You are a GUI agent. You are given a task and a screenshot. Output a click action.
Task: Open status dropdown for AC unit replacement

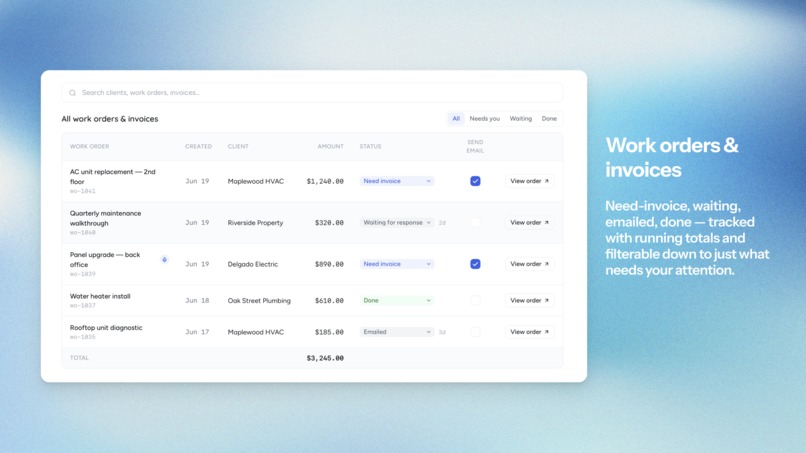coord(397,181)
